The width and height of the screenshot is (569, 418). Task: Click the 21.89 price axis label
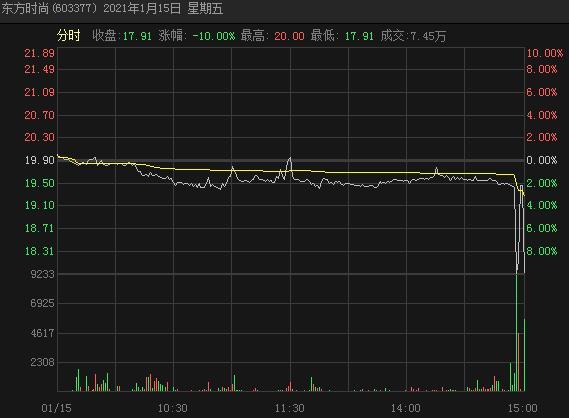(39, 53)
